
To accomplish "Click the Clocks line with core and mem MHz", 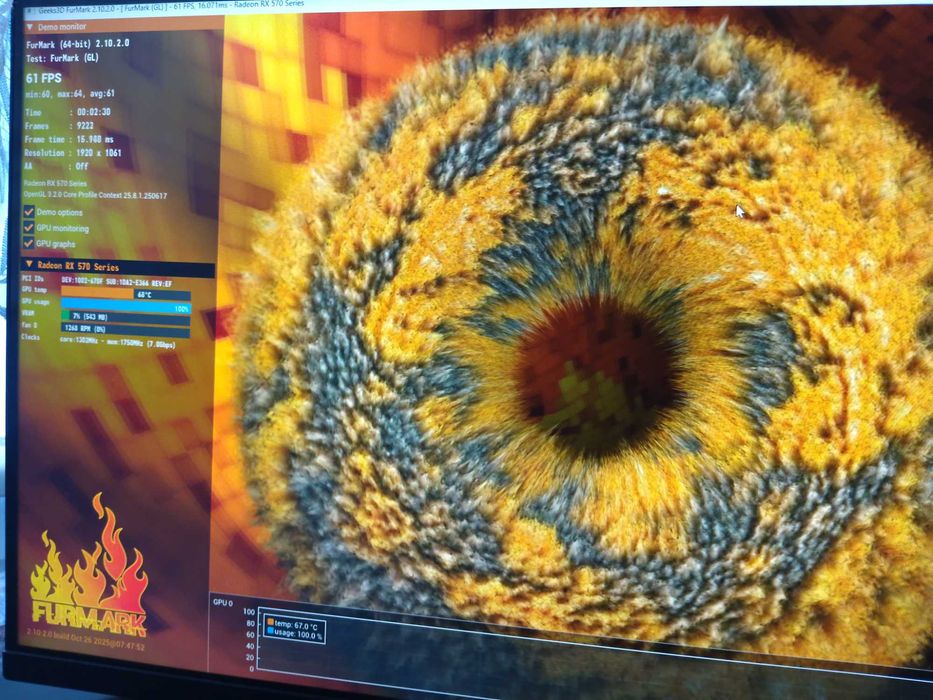I will [x=117, y=342].
